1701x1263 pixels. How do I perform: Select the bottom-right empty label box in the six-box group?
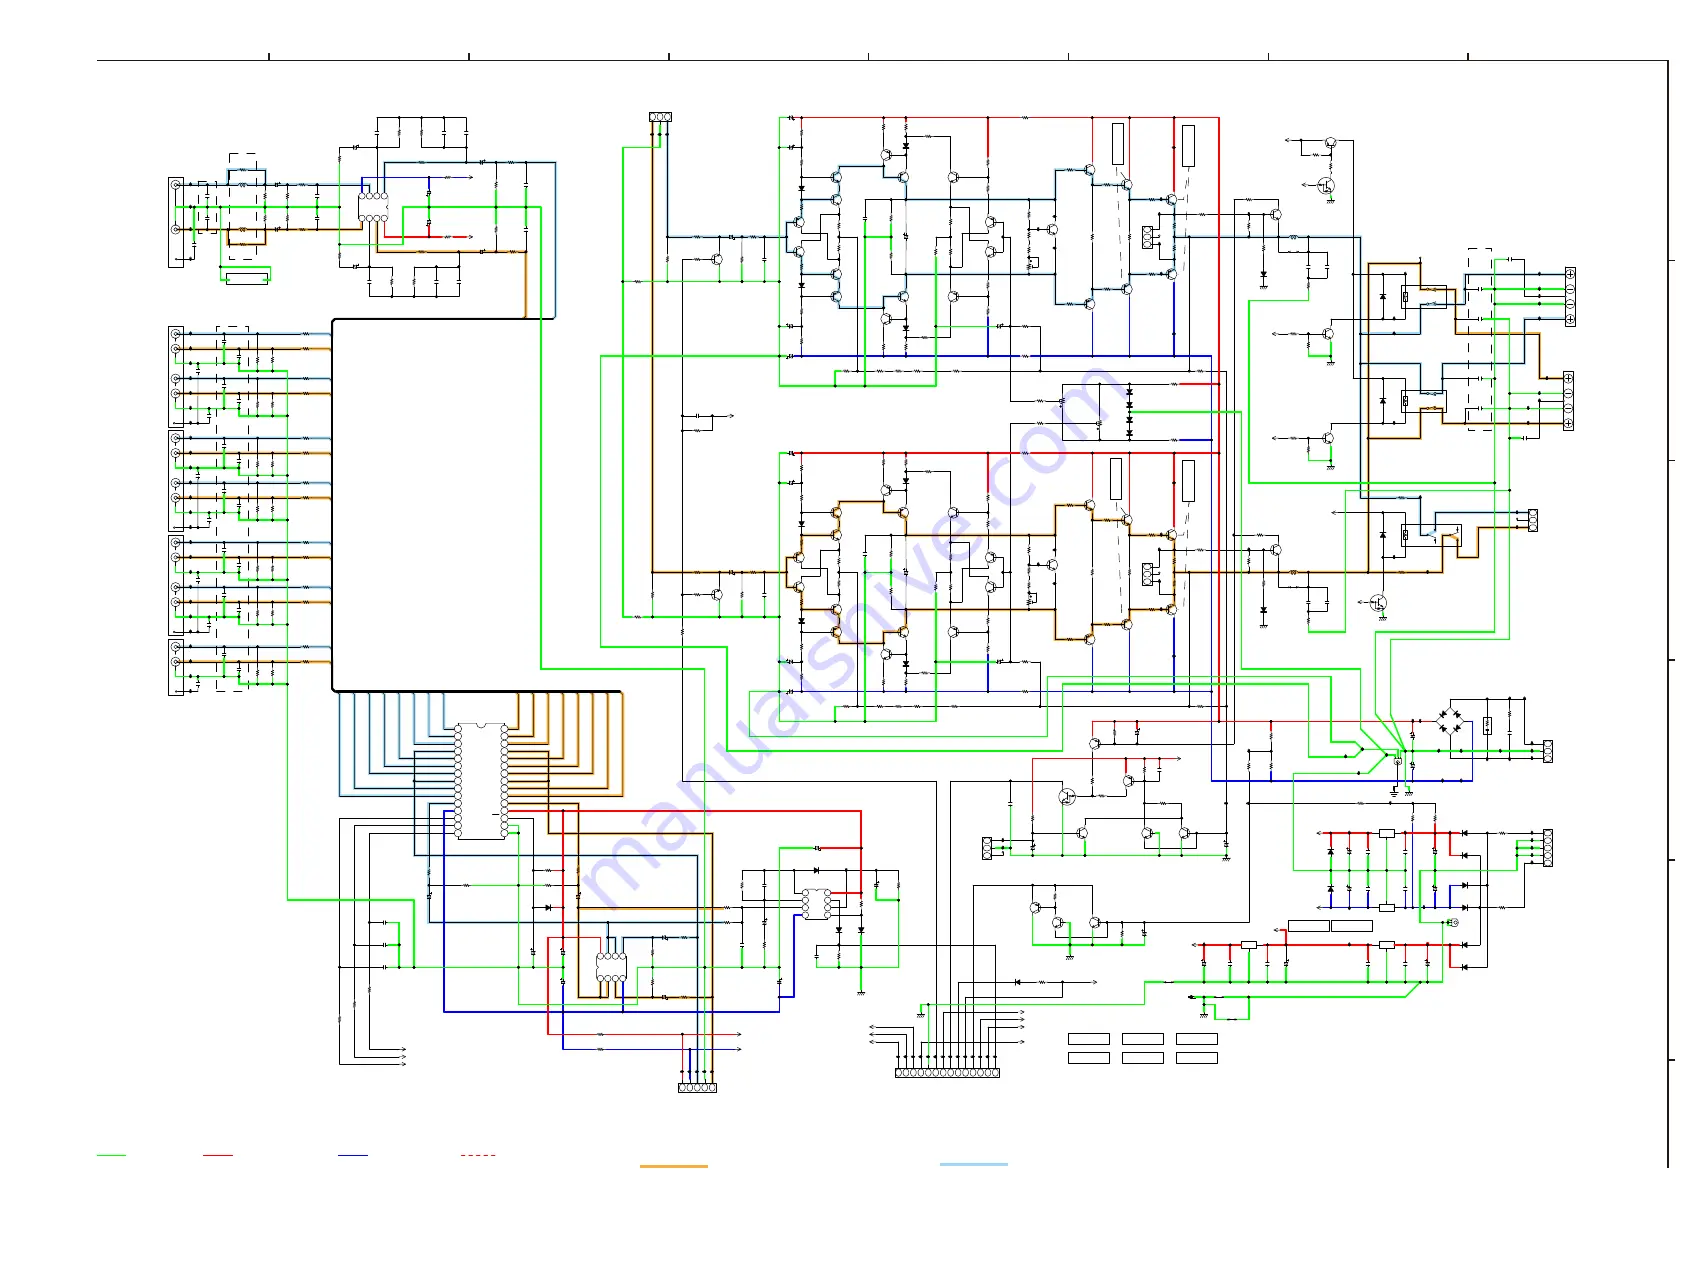pos(1197,1057)
